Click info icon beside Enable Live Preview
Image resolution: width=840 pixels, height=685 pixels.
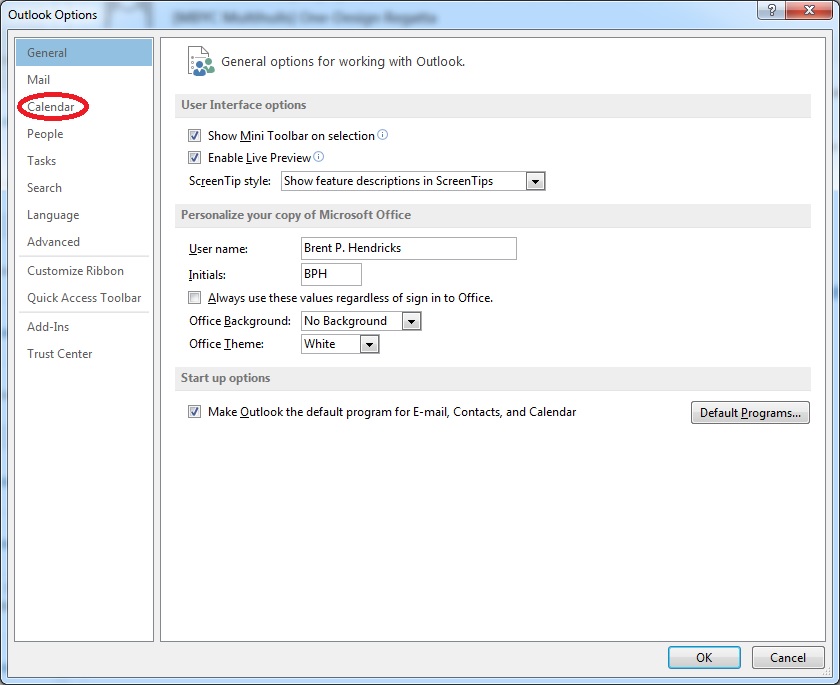(x=319, y=157)
